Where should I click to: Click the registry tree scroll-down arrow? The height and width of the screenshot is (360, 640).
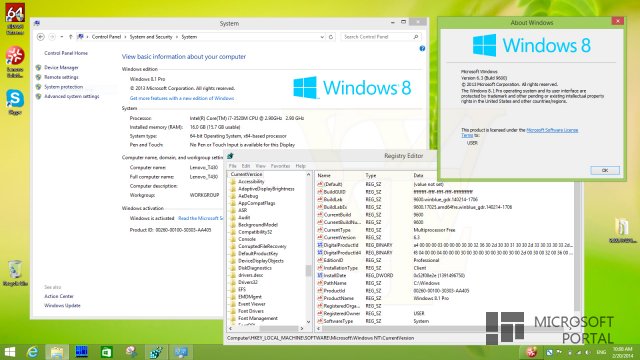(x=308, y=322)
